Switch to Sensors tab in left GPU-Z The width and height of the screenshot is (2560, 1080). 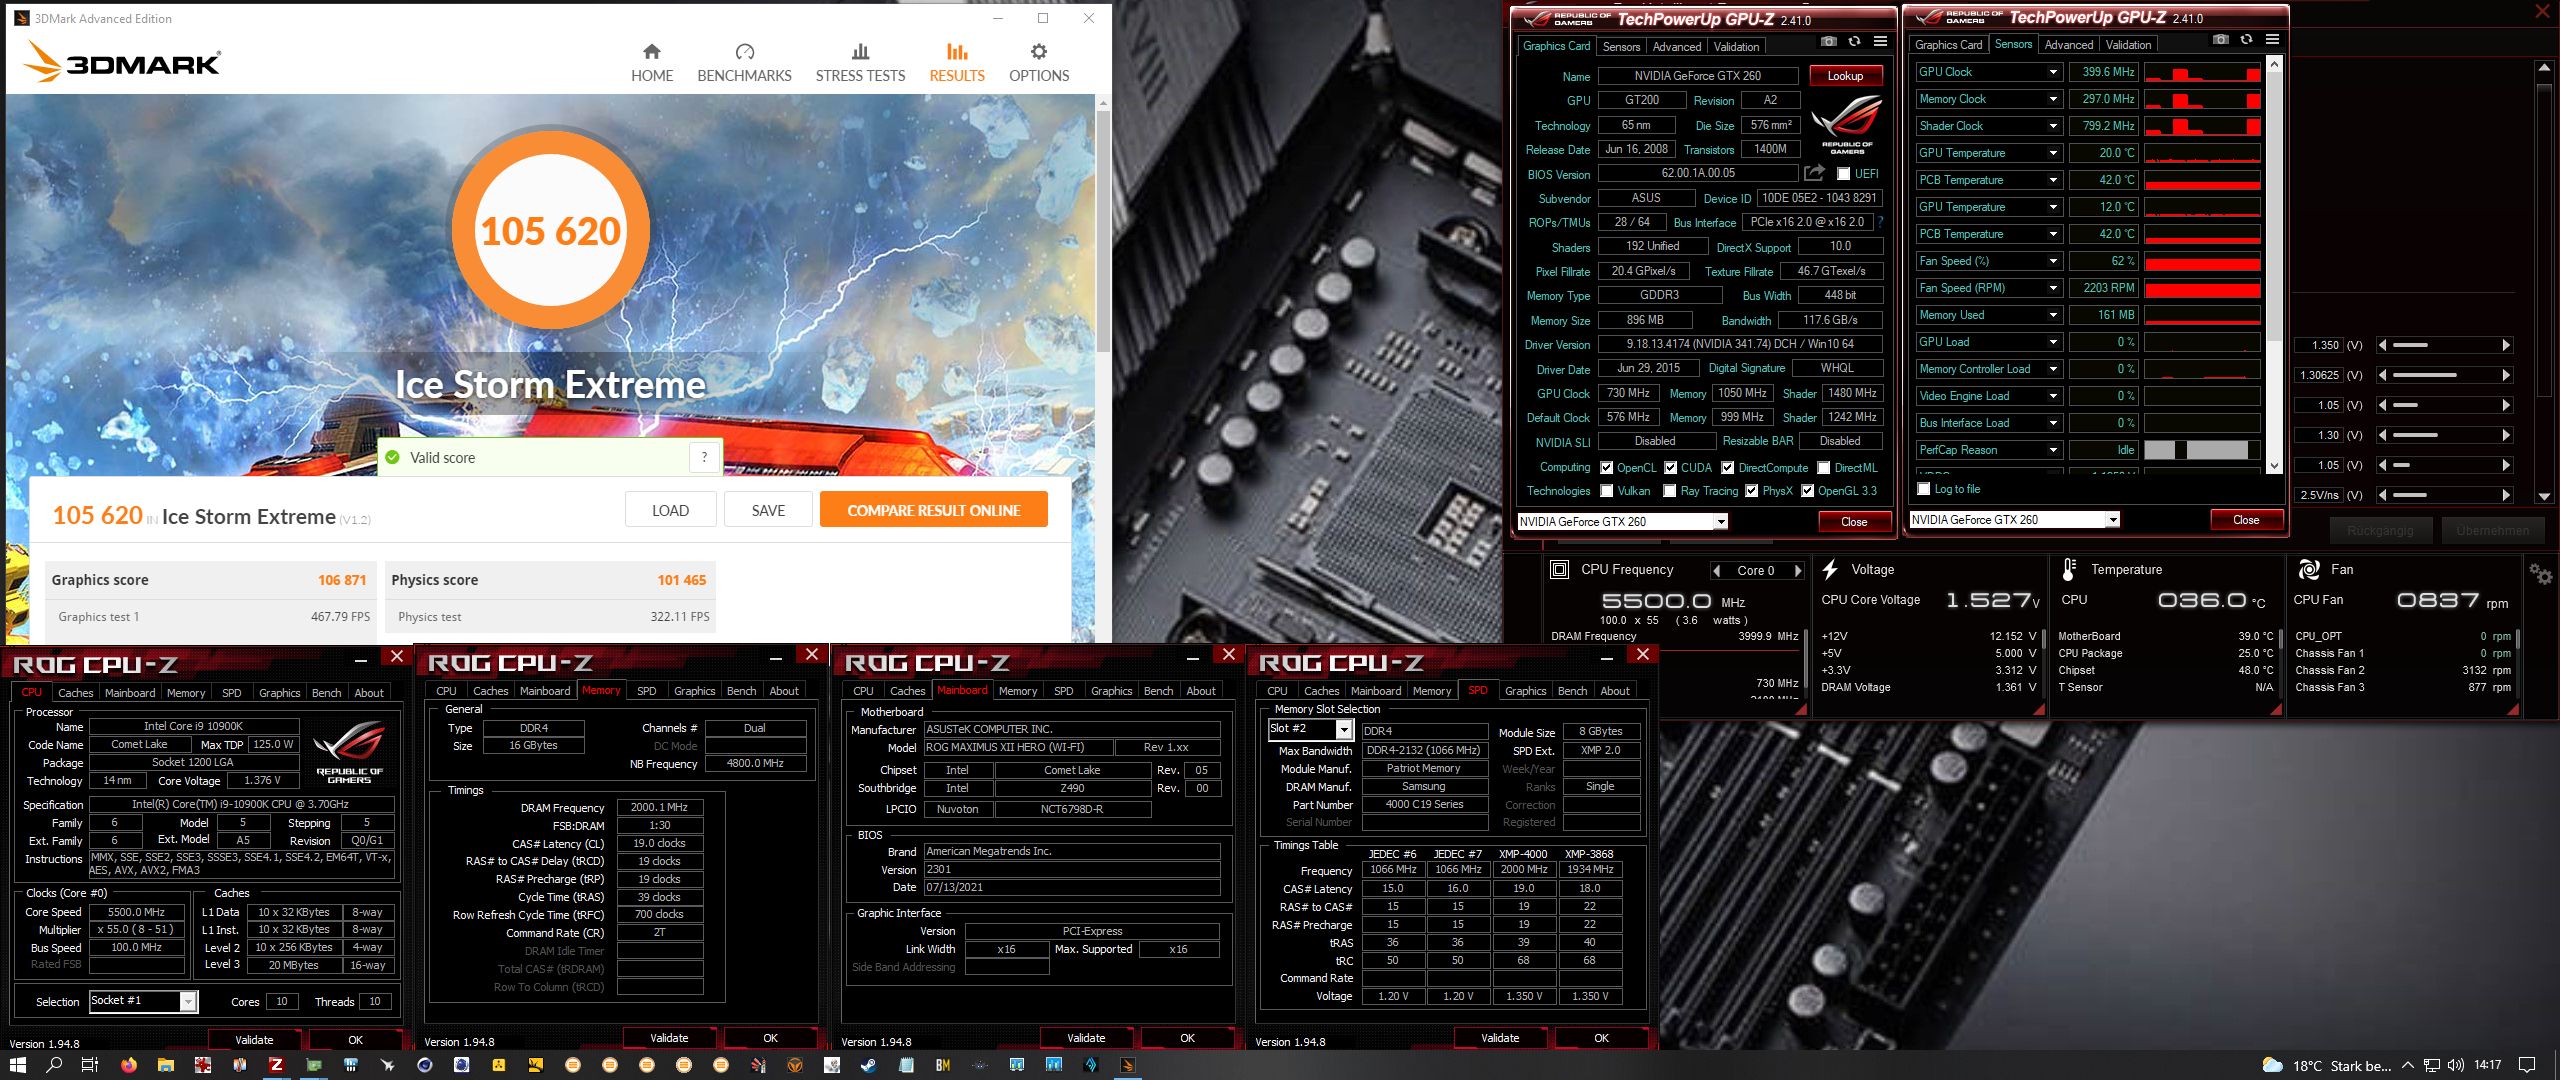click(1621, 47)
